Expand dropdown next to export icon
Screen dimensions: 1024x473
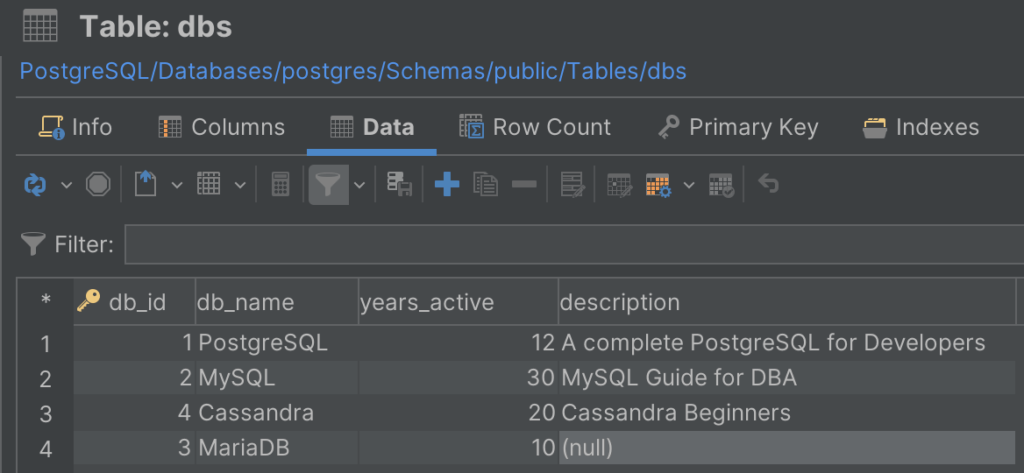pyautogui.click(x=177, y=186)
